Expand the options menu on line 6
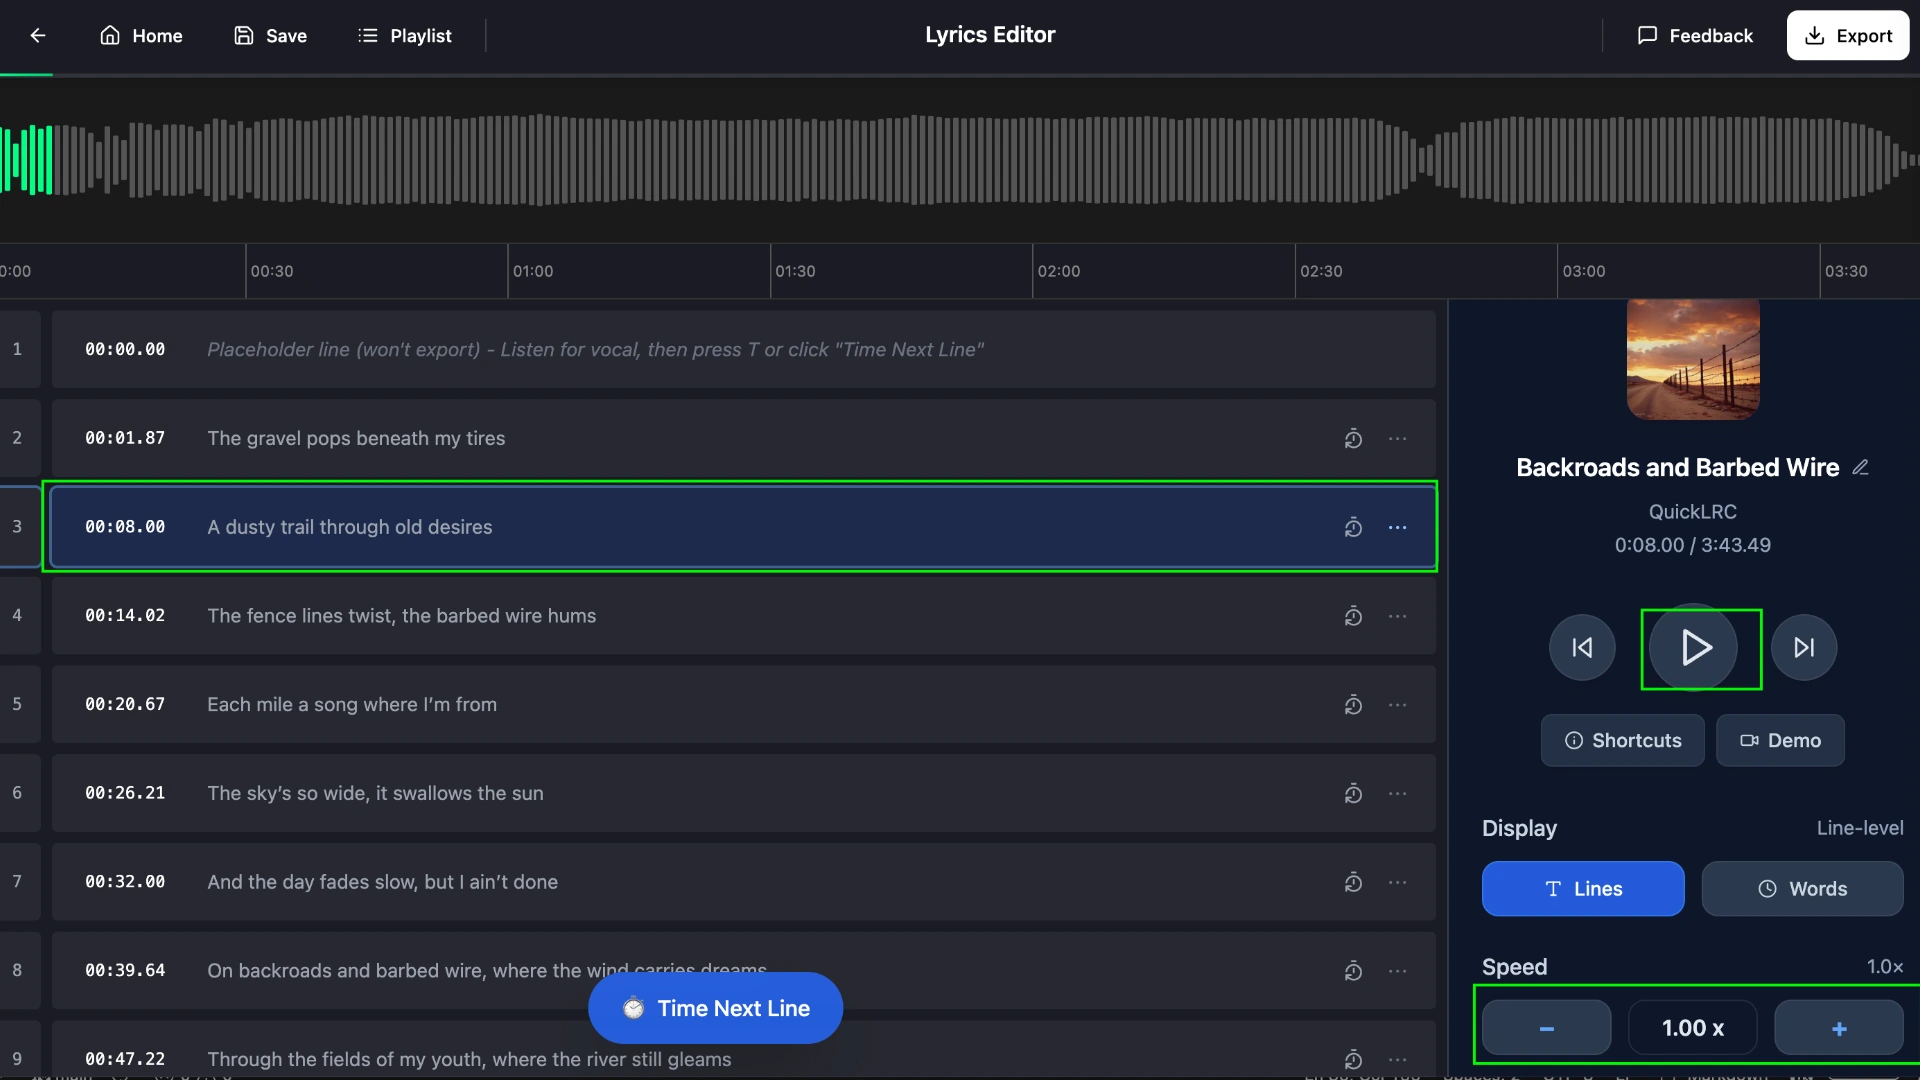1920x1080 pixels. coord(1397,793)
